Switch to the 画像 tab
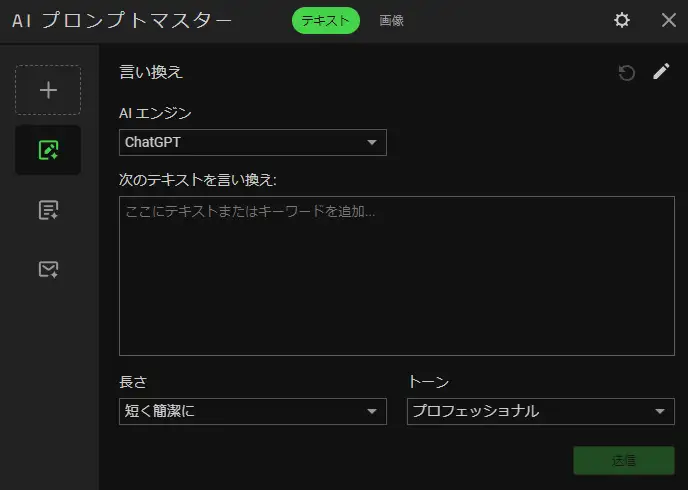Viewport: 688px width, 490px height. point(391,20)
